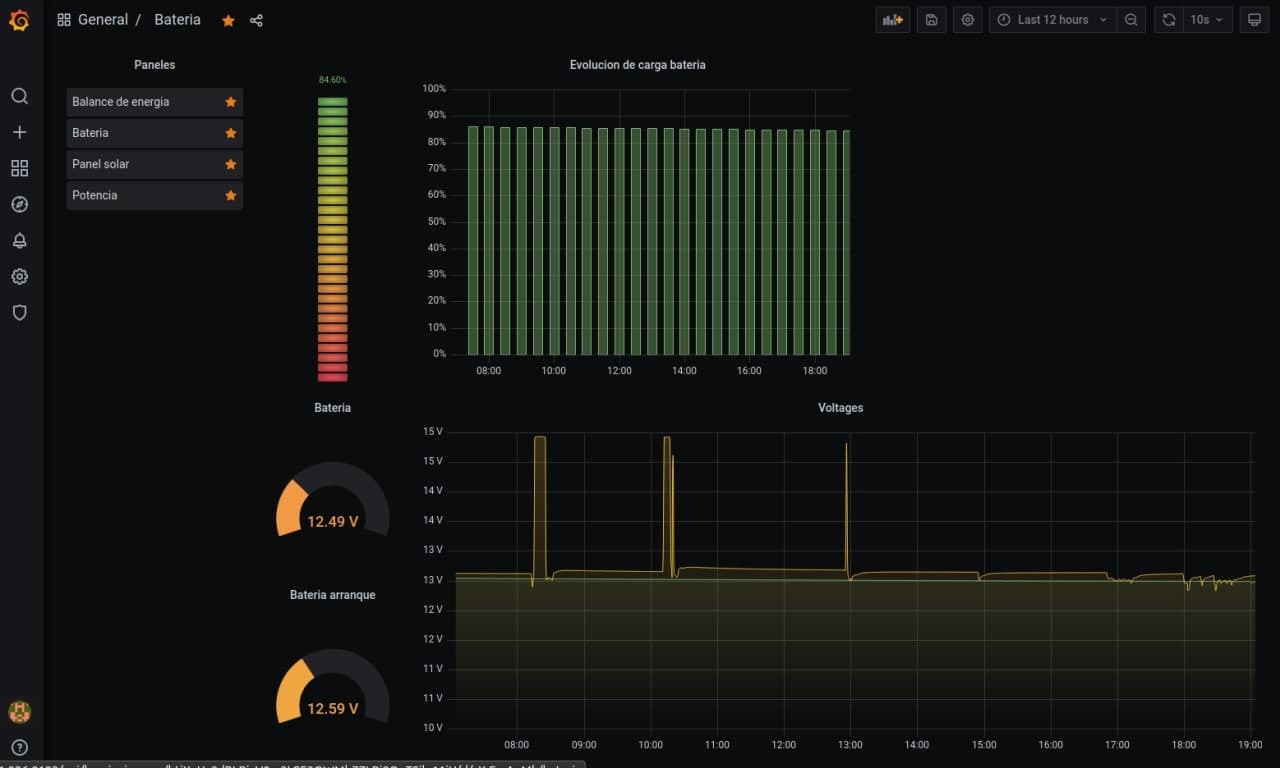The height and width of the screenshot is (768, 1280).
Task: Click the Create plus icon in sidebar
Action: (19, 132)
